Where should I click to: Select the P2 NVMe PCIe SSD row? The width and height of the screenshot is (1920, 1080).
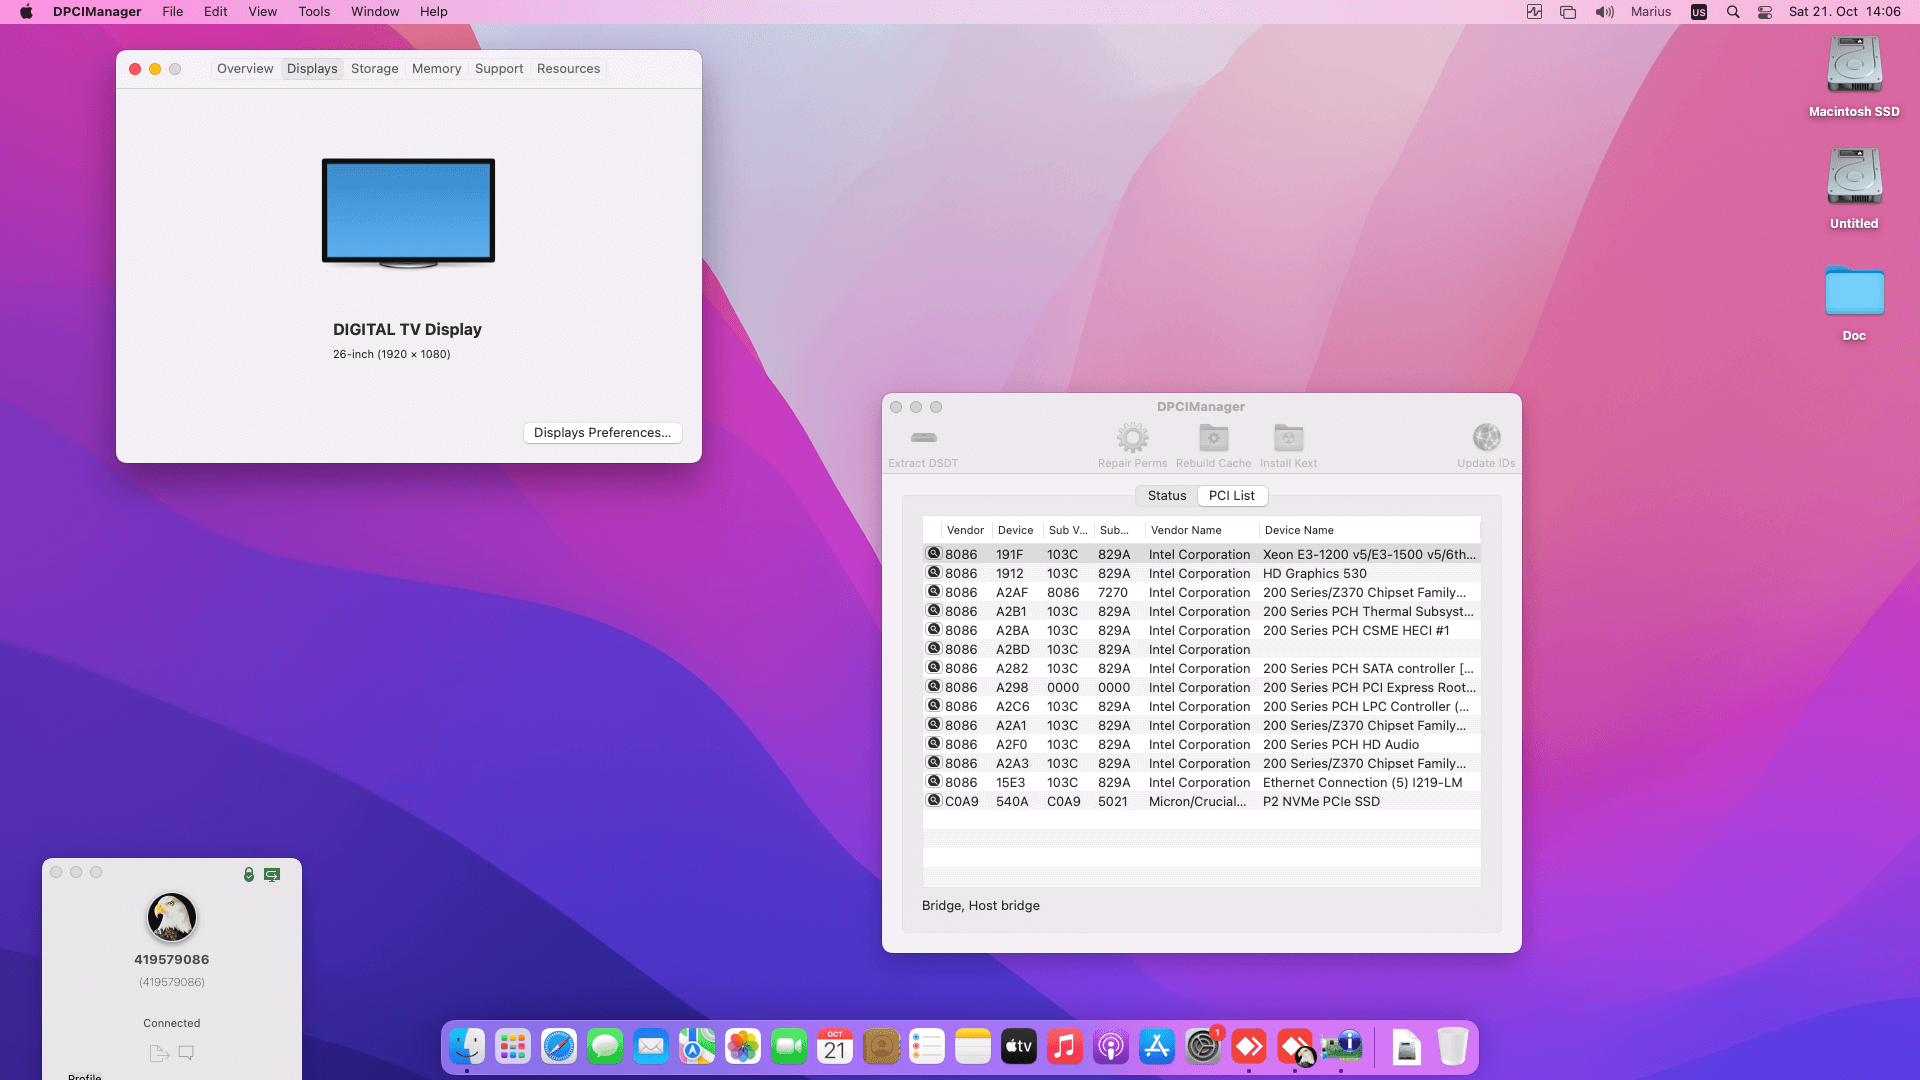pos(1320,802)
